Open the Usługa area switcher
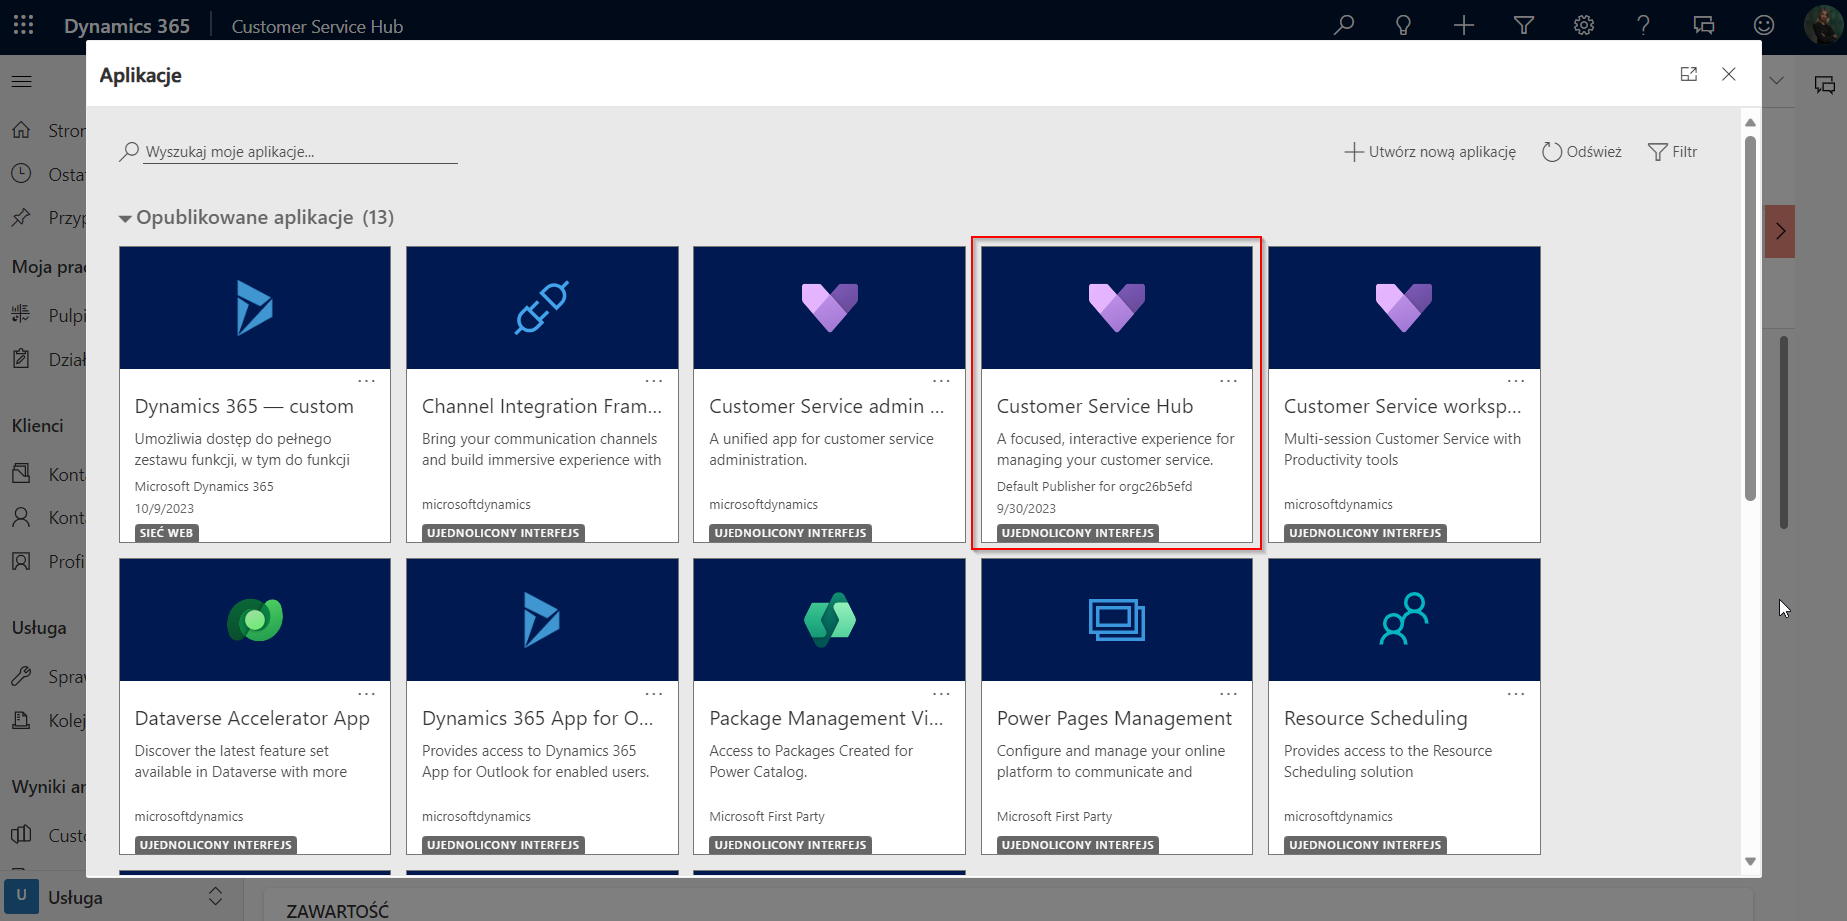Viewport: 1847px width, 921px height. point(121,897)
